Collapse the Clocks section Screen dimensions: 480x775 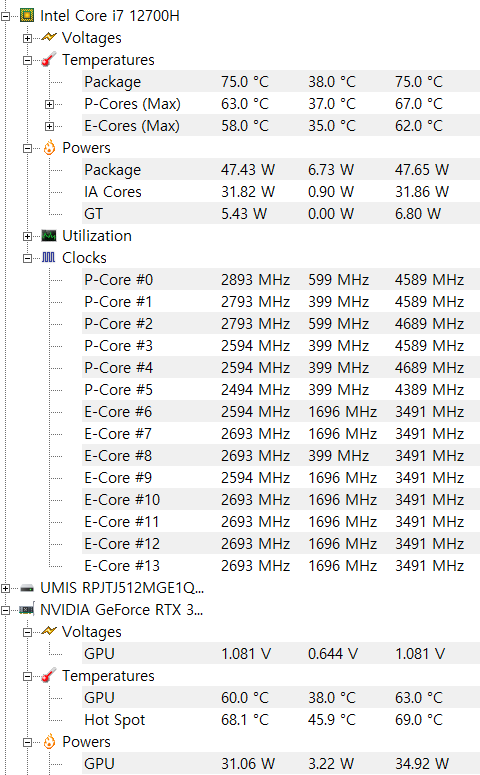coord(28,258)
